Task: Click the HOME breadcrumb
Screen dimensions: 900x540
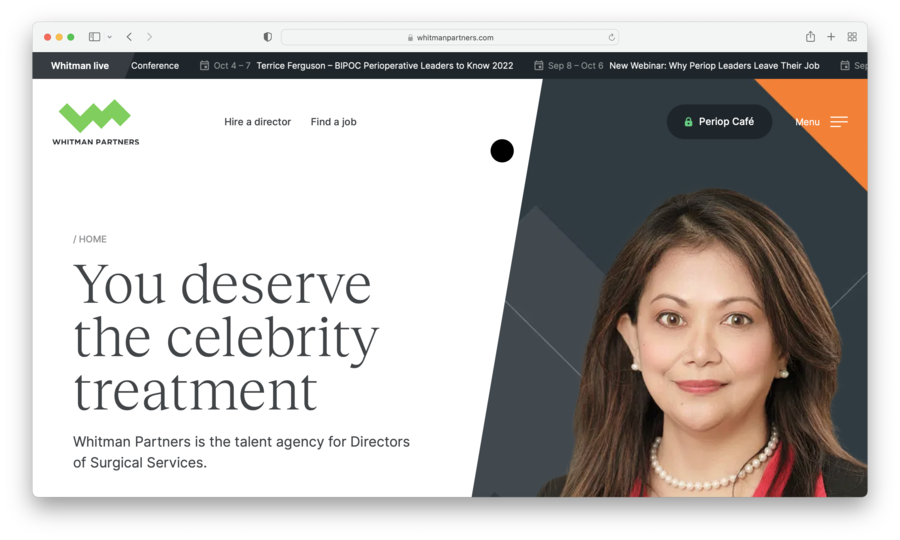Action: 91,239
